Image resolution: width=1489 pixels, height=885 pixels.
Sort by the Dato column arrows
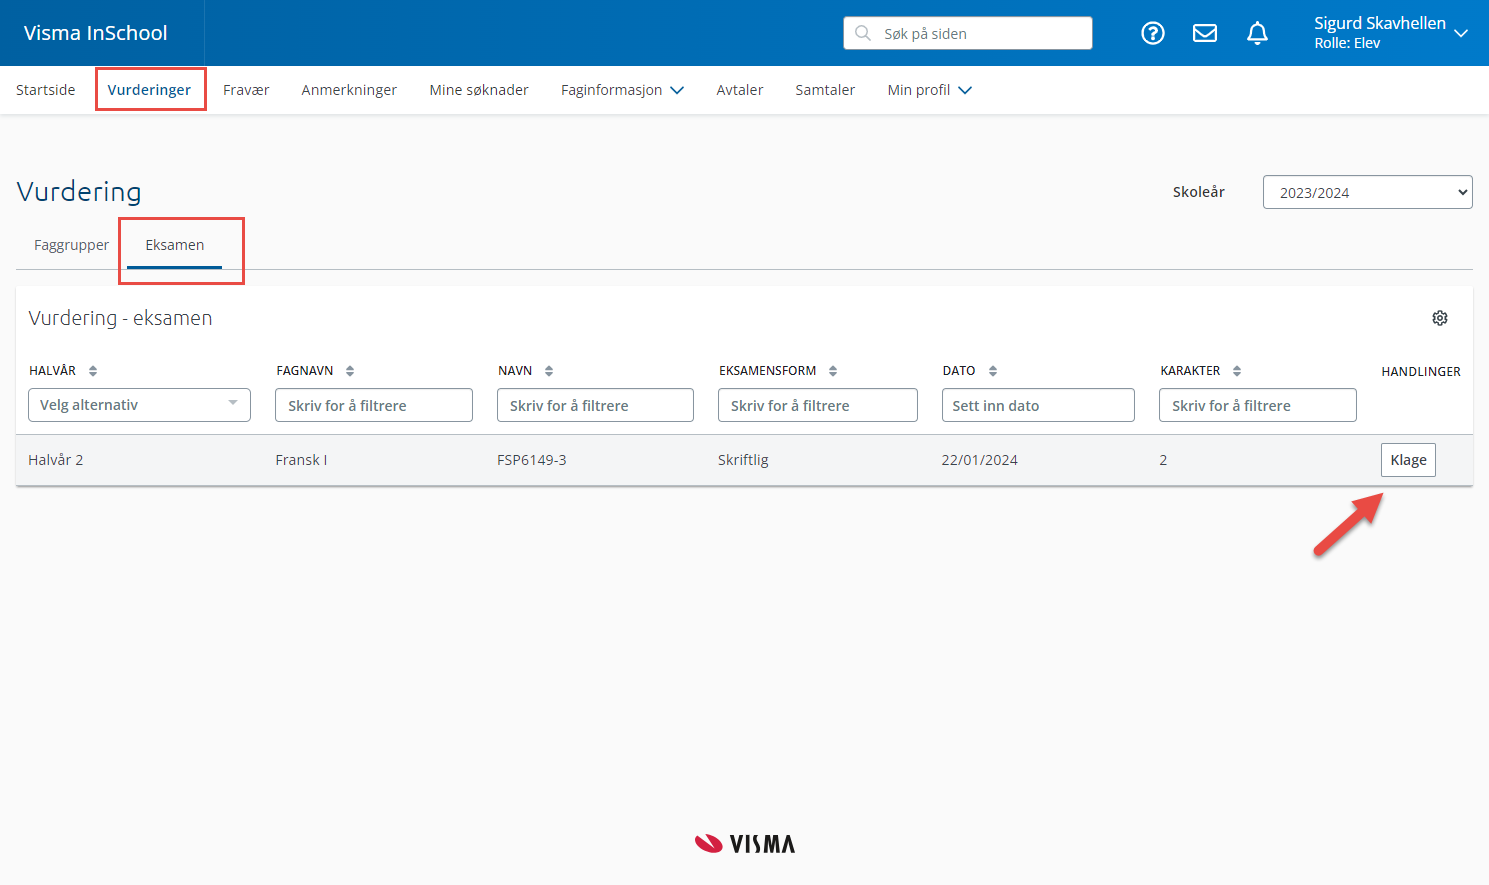point(993,371)
